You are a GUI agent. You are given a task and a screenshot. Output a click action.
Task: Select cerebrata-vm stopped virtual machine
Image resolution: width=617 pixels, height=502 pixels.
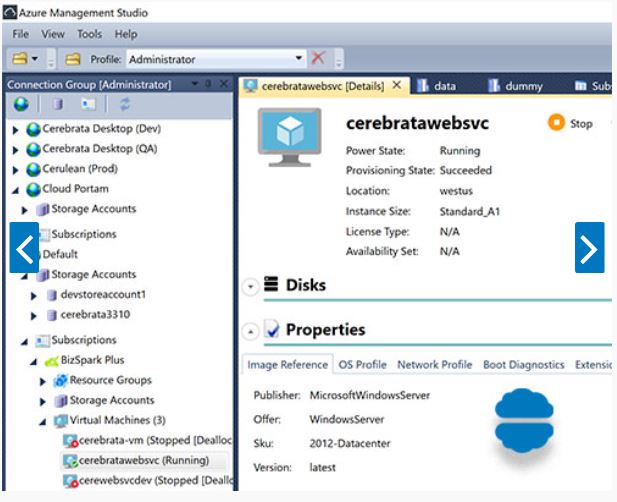(155, 440)
